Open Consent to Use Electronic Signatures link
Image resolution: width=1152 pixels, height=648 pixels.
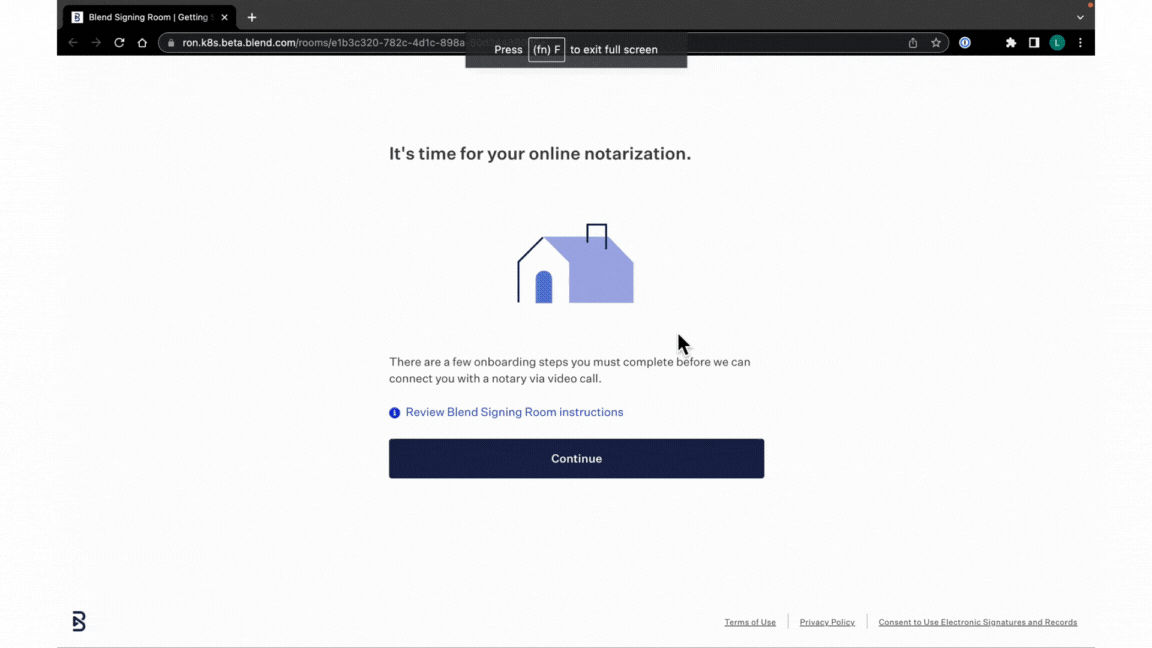pyautogui.click(x=977, y=622)
